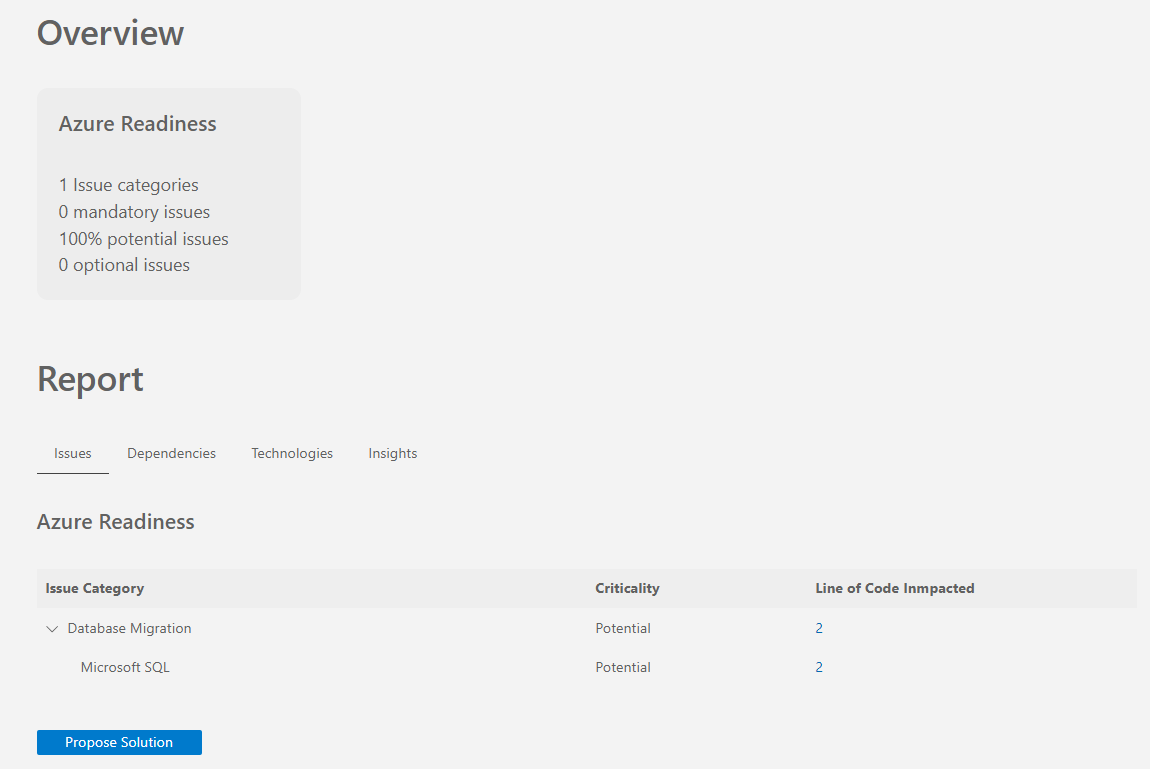Image resolution: width=1150 pixels, height=769 pixels.
Task: Click '0 optional issues' text
Action: tap(124, 265)
